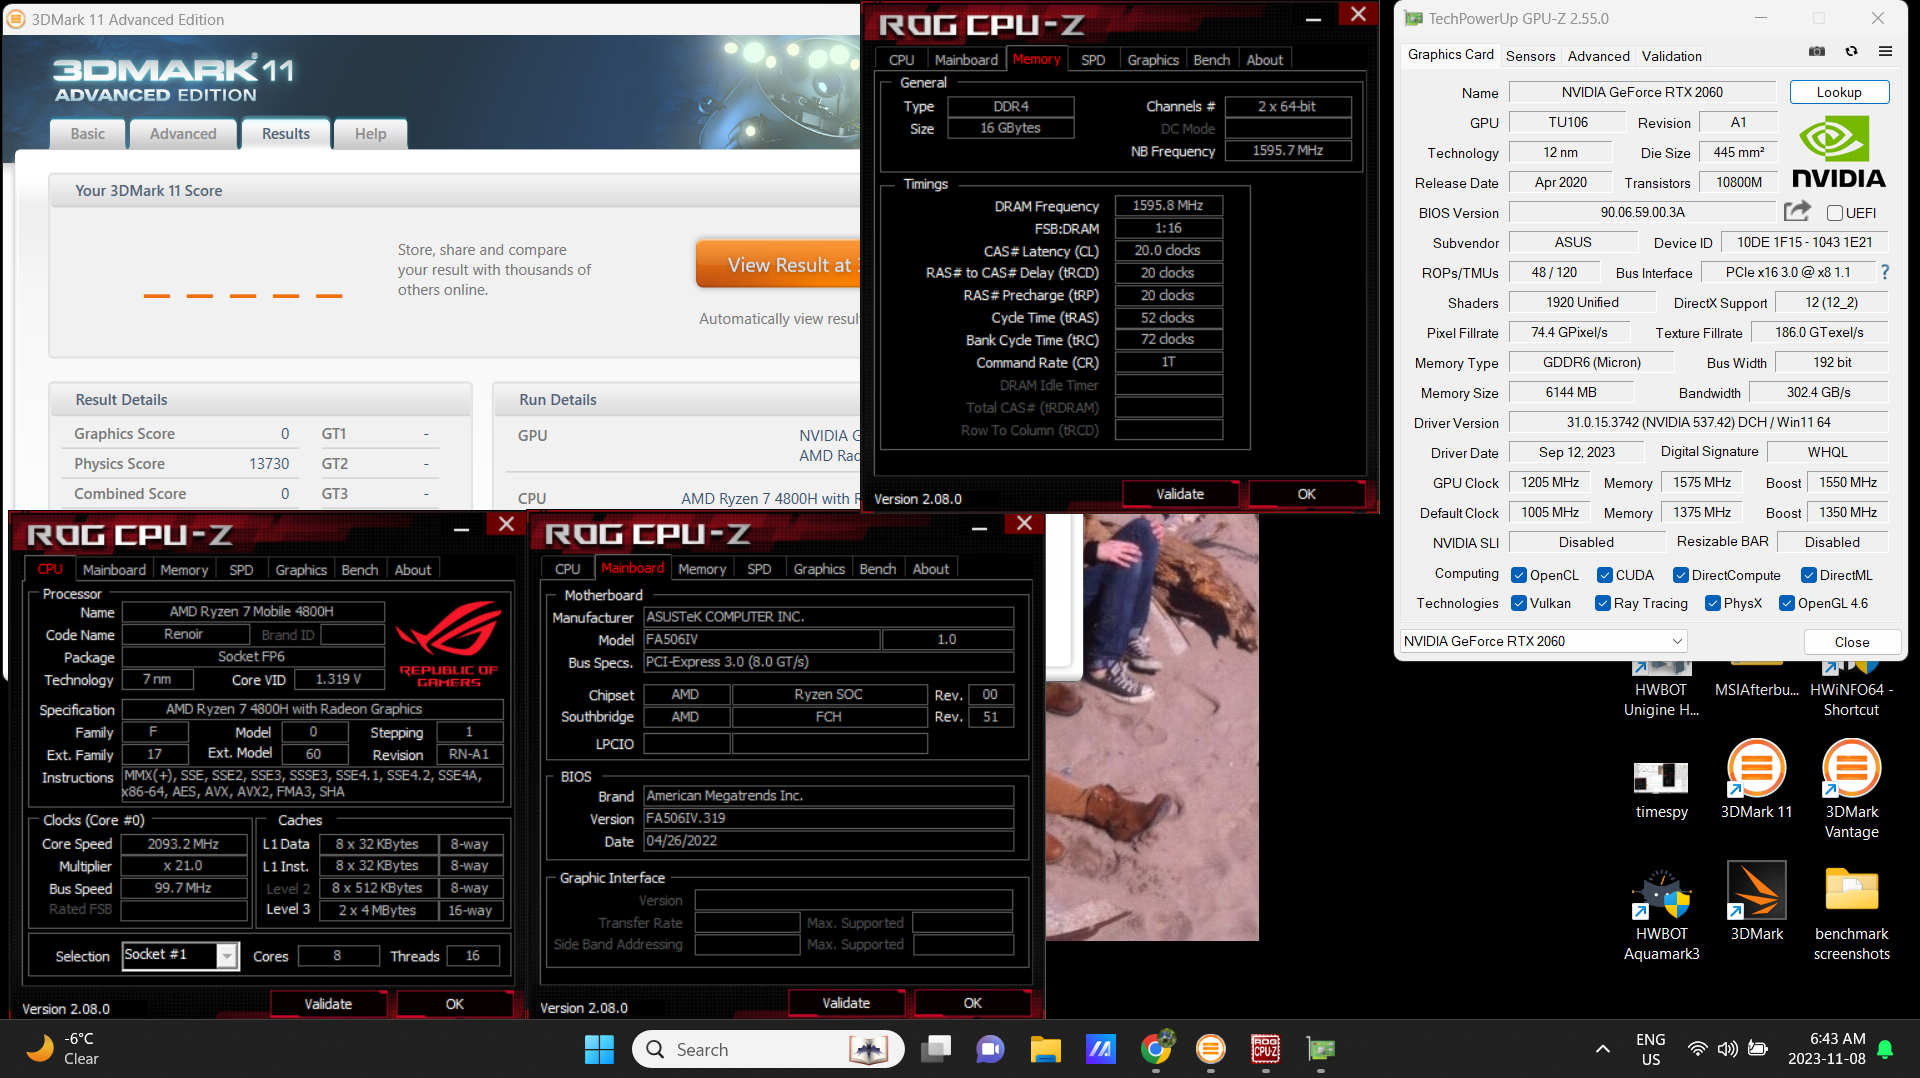This screenshot has width=1920, height=1078.
Task: Open the 3DMark 11 desktop shortcut
Action: pyautogui.click(x=1756, y=780)
